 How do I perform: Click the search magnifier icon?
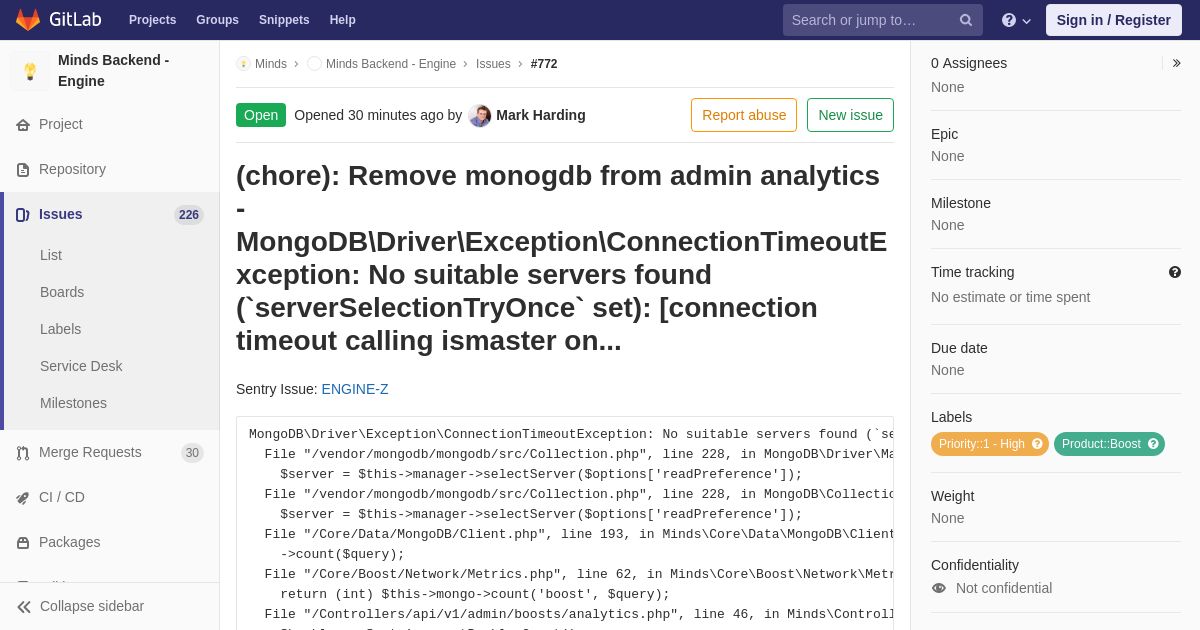965,20
